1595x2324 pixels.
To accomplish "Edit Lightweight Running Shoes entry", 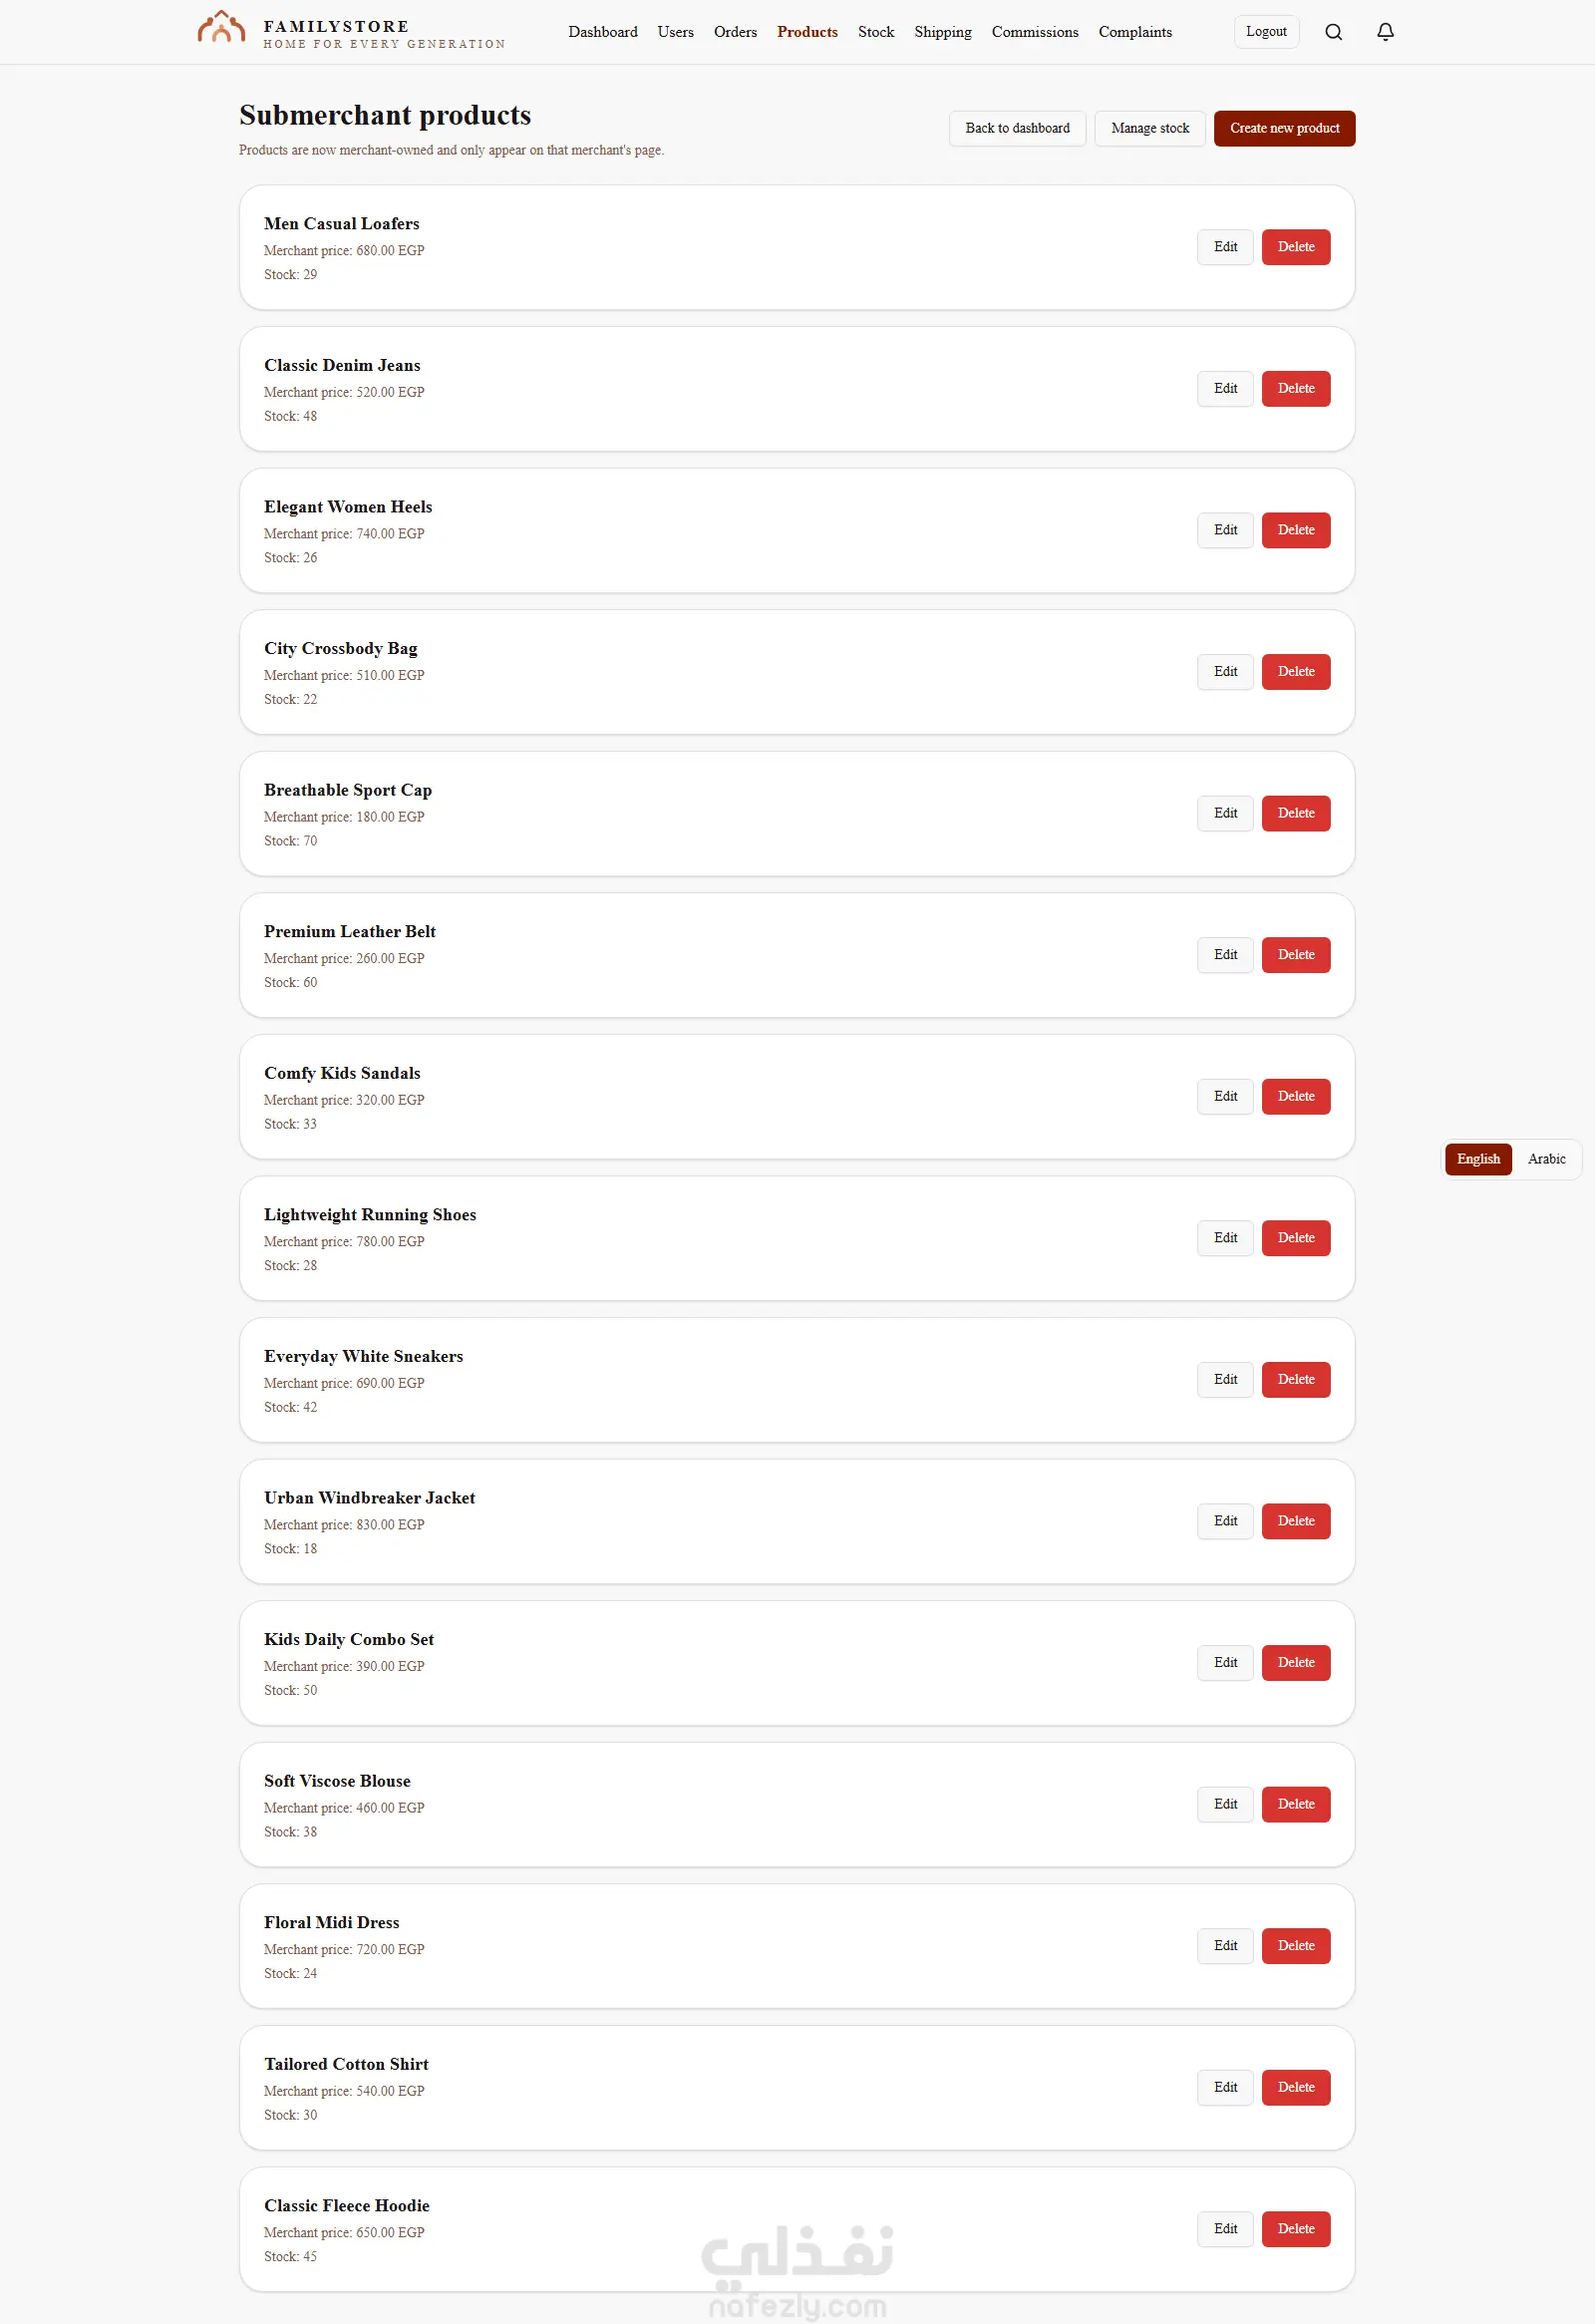I will 1225,1238.
